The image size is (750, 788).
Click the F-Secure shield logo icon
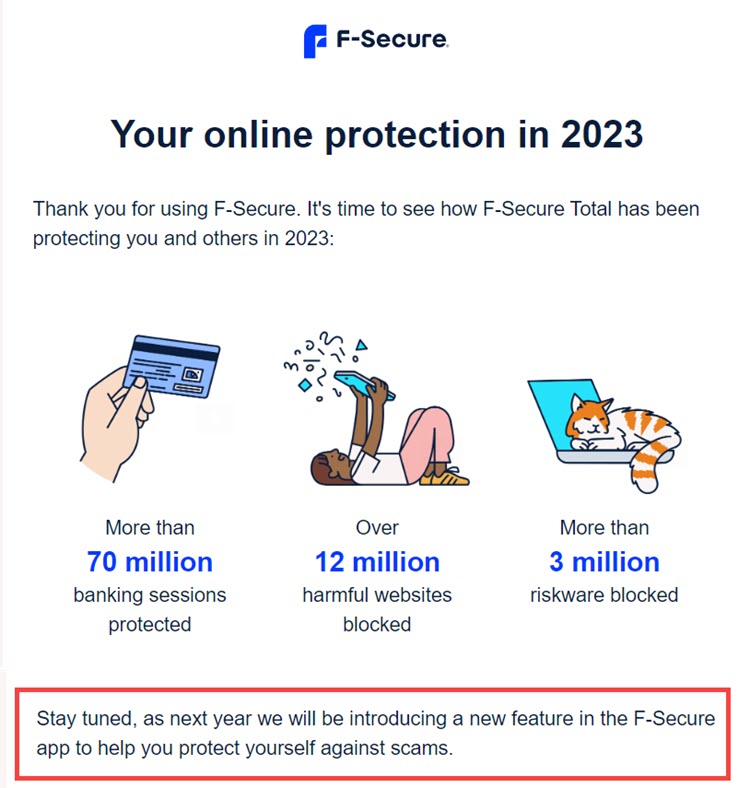(x=315, y=42)
